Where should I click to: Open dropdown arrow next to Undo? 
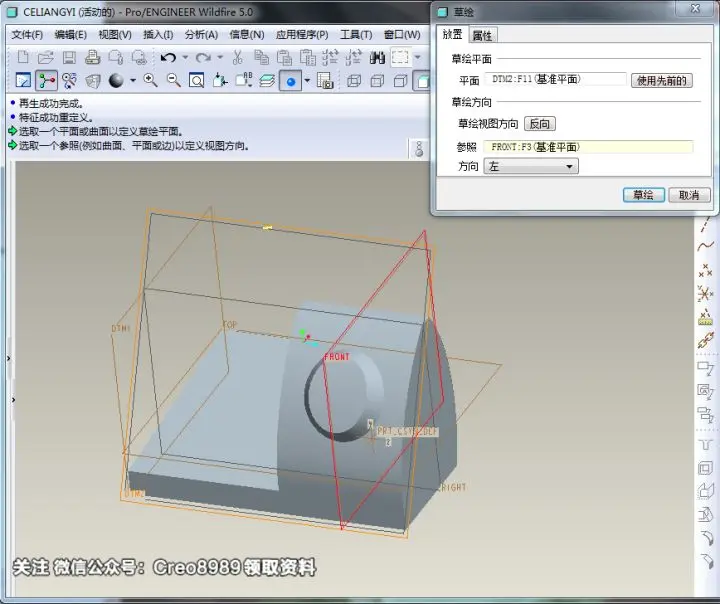[185, 57]
